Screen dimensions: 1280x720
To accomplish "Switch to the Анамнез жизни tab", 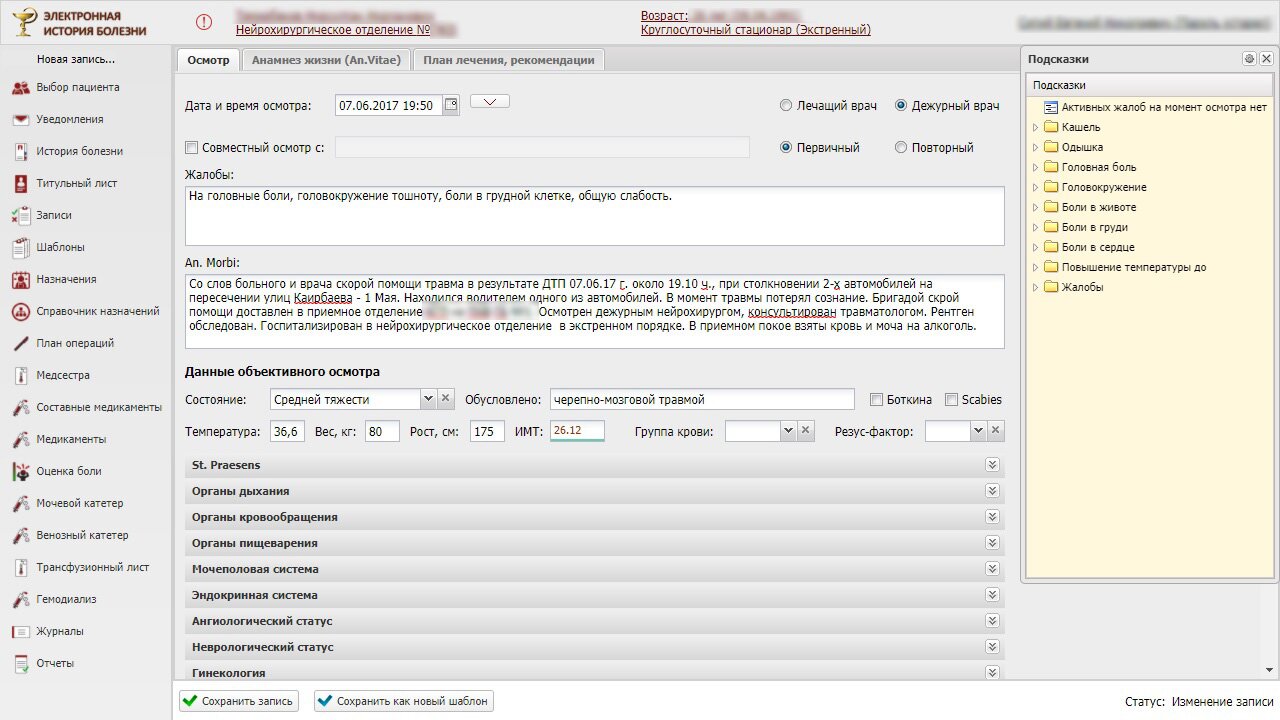I will tap(326, 60).
